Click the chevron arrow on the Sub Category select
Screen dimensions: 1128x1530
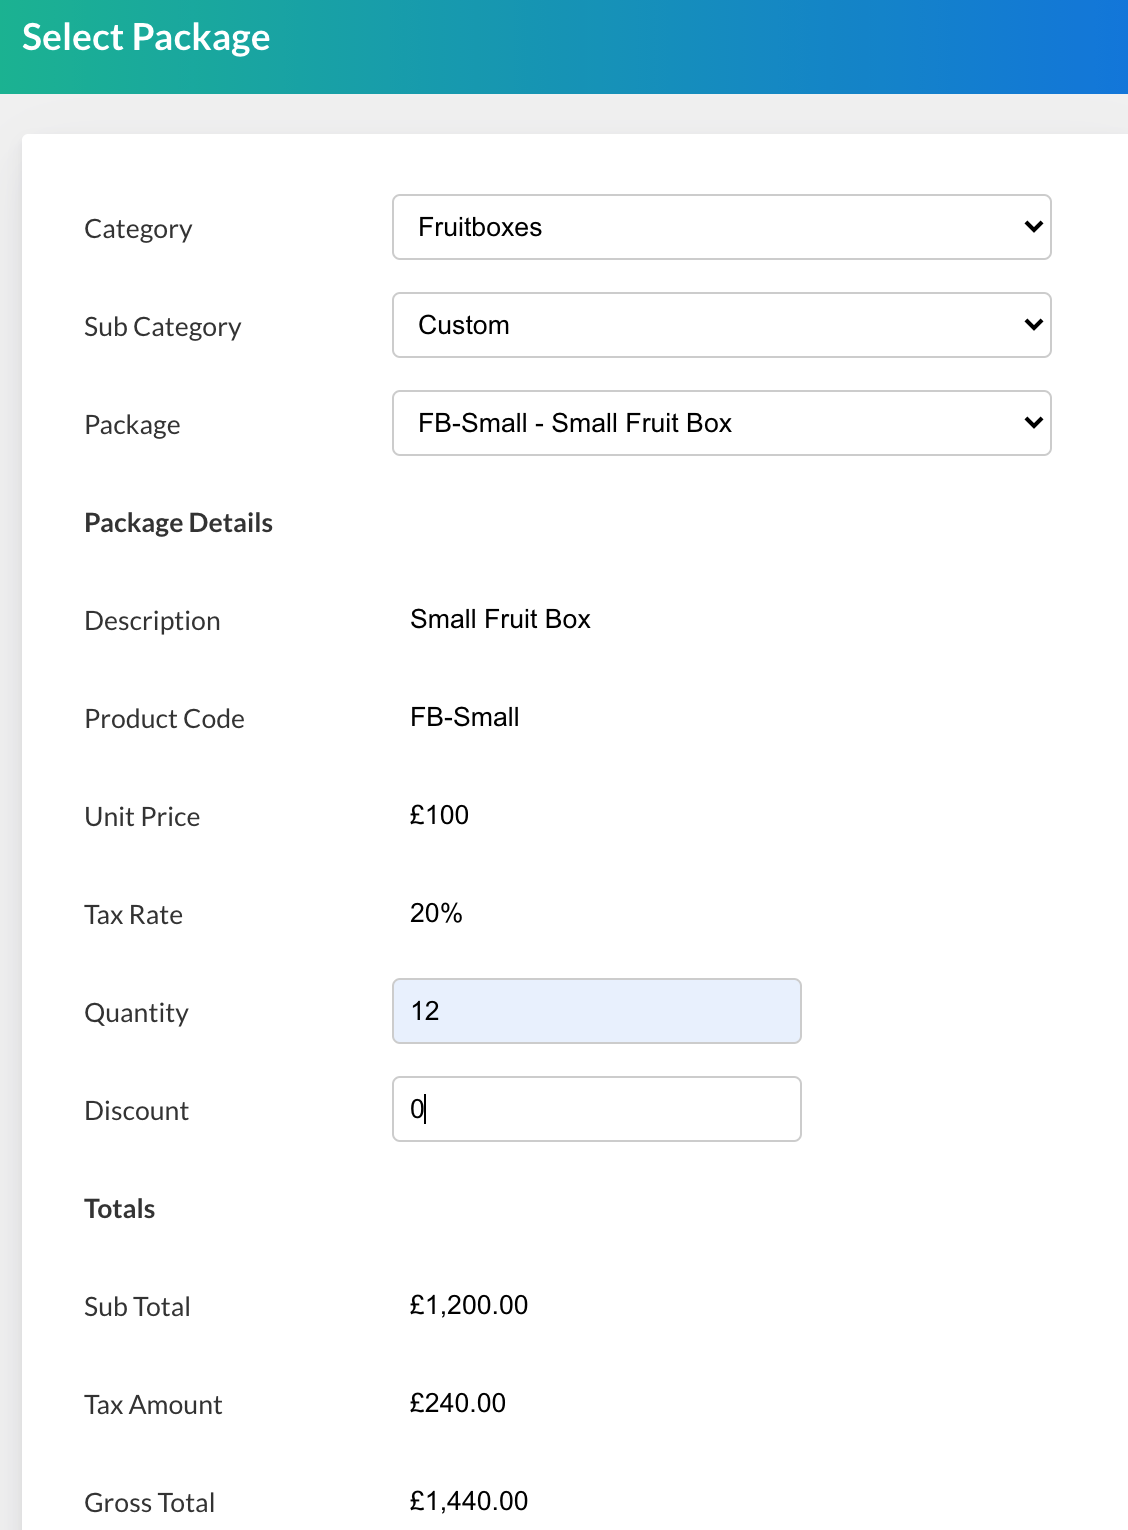coord(1033,325)
